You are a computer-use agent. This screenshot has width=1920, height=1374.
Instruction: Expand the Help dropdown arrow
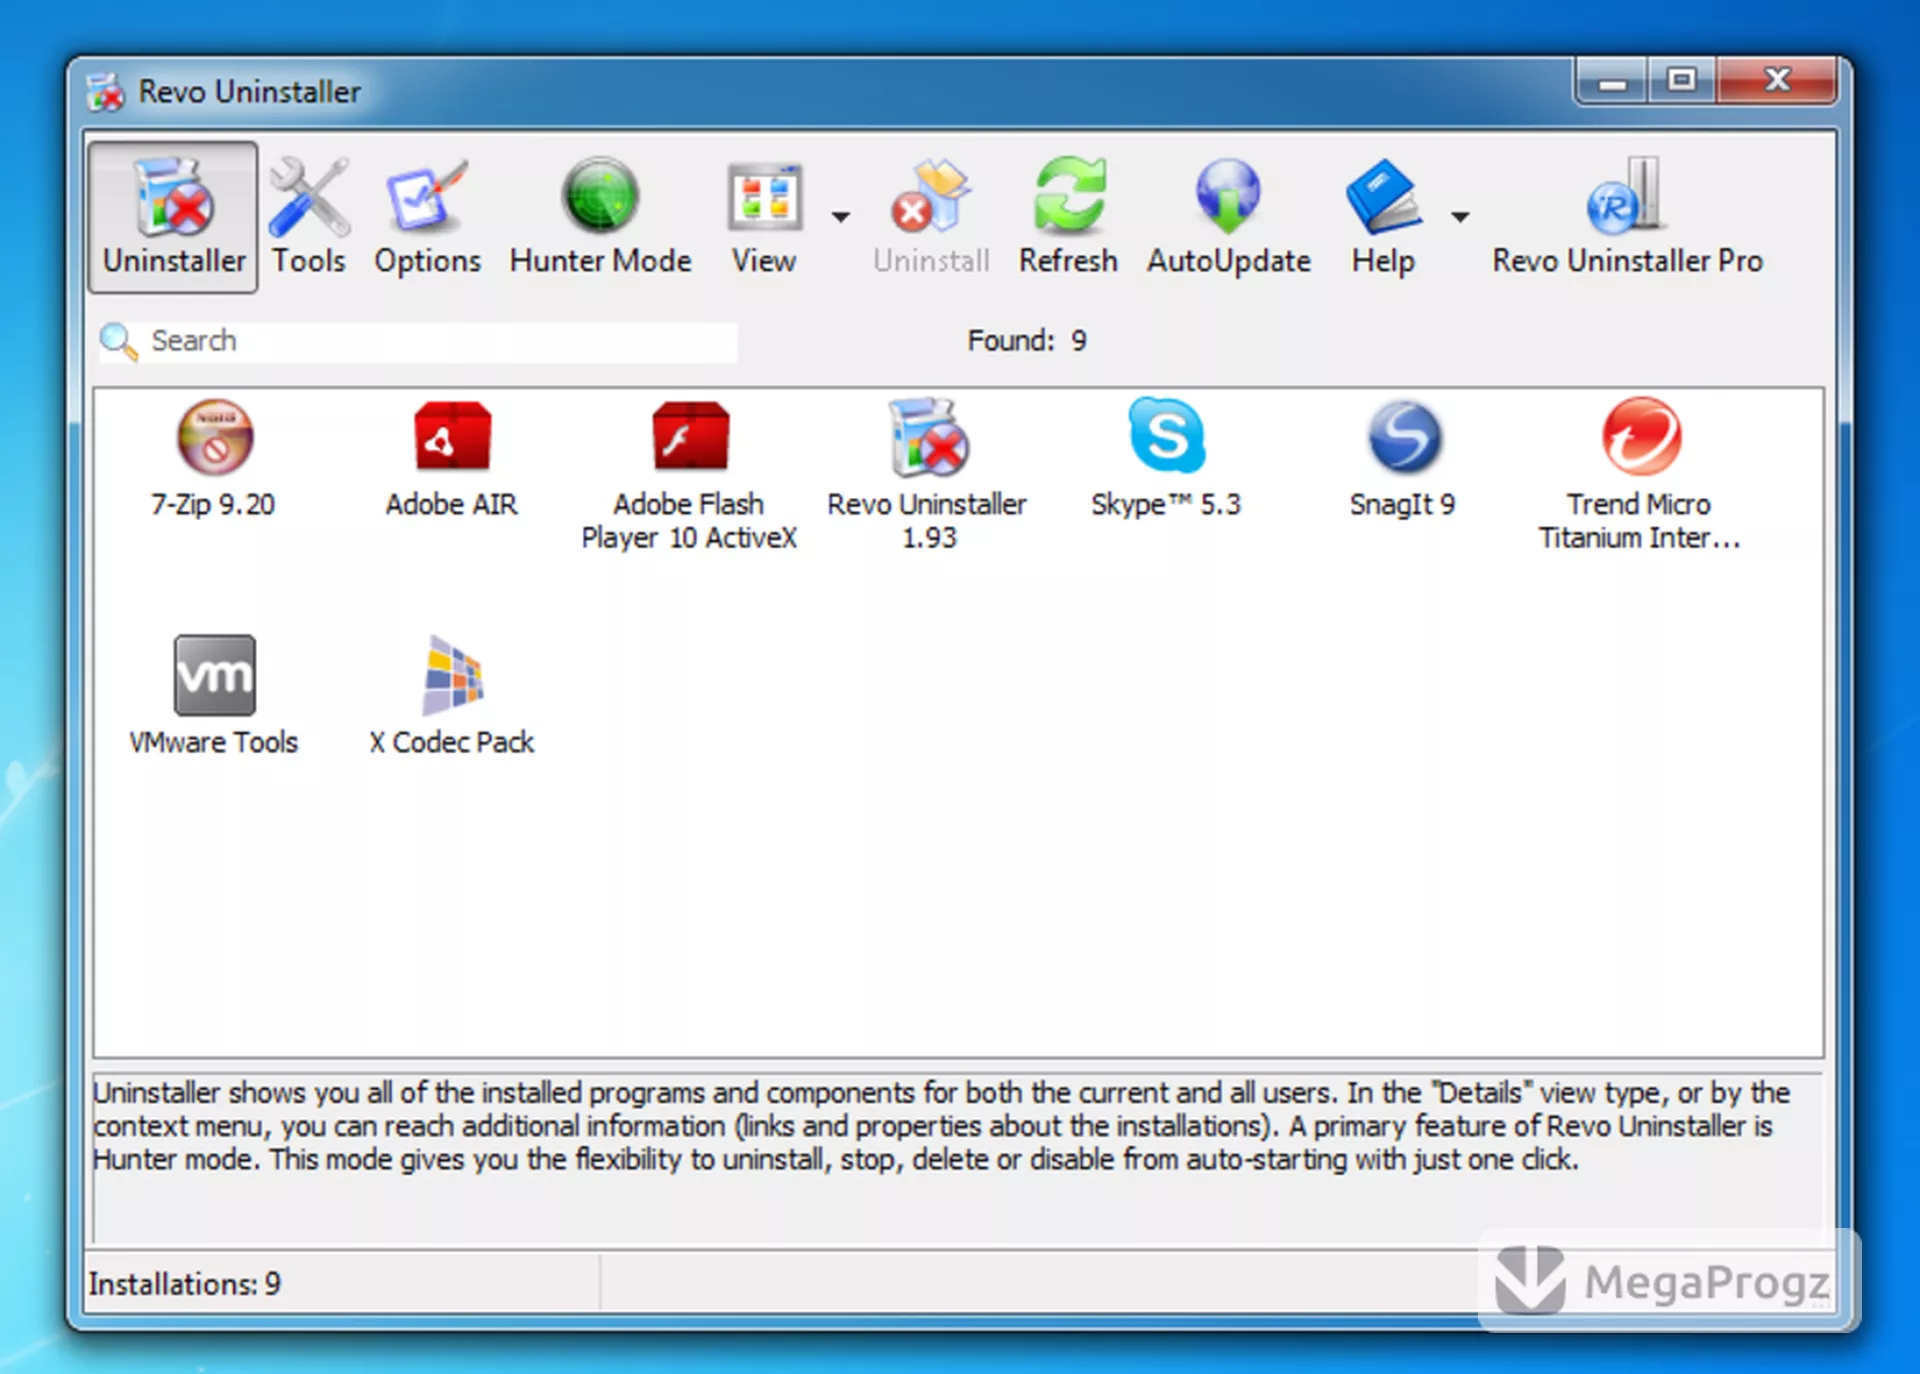[x=1460, y=216]
